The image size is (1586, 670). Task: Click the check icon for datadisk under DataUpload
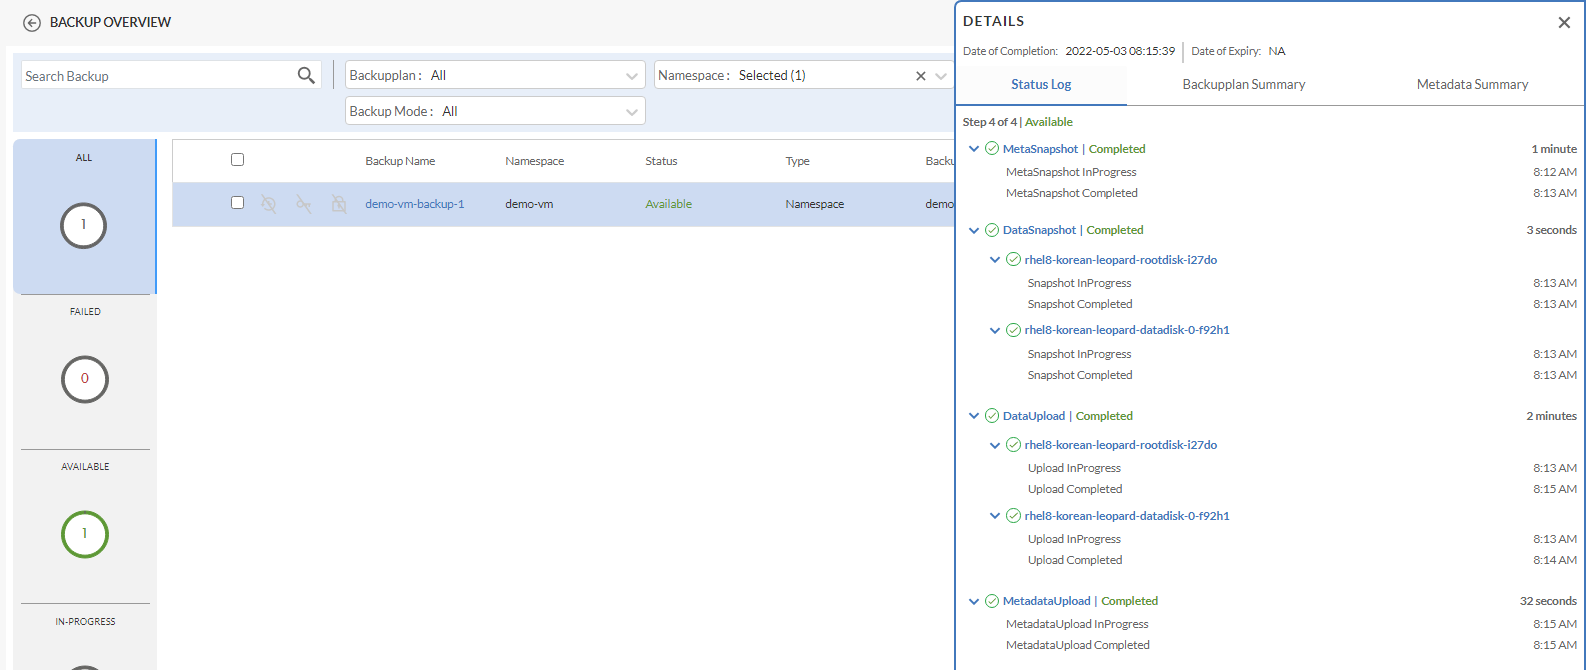1013,516
